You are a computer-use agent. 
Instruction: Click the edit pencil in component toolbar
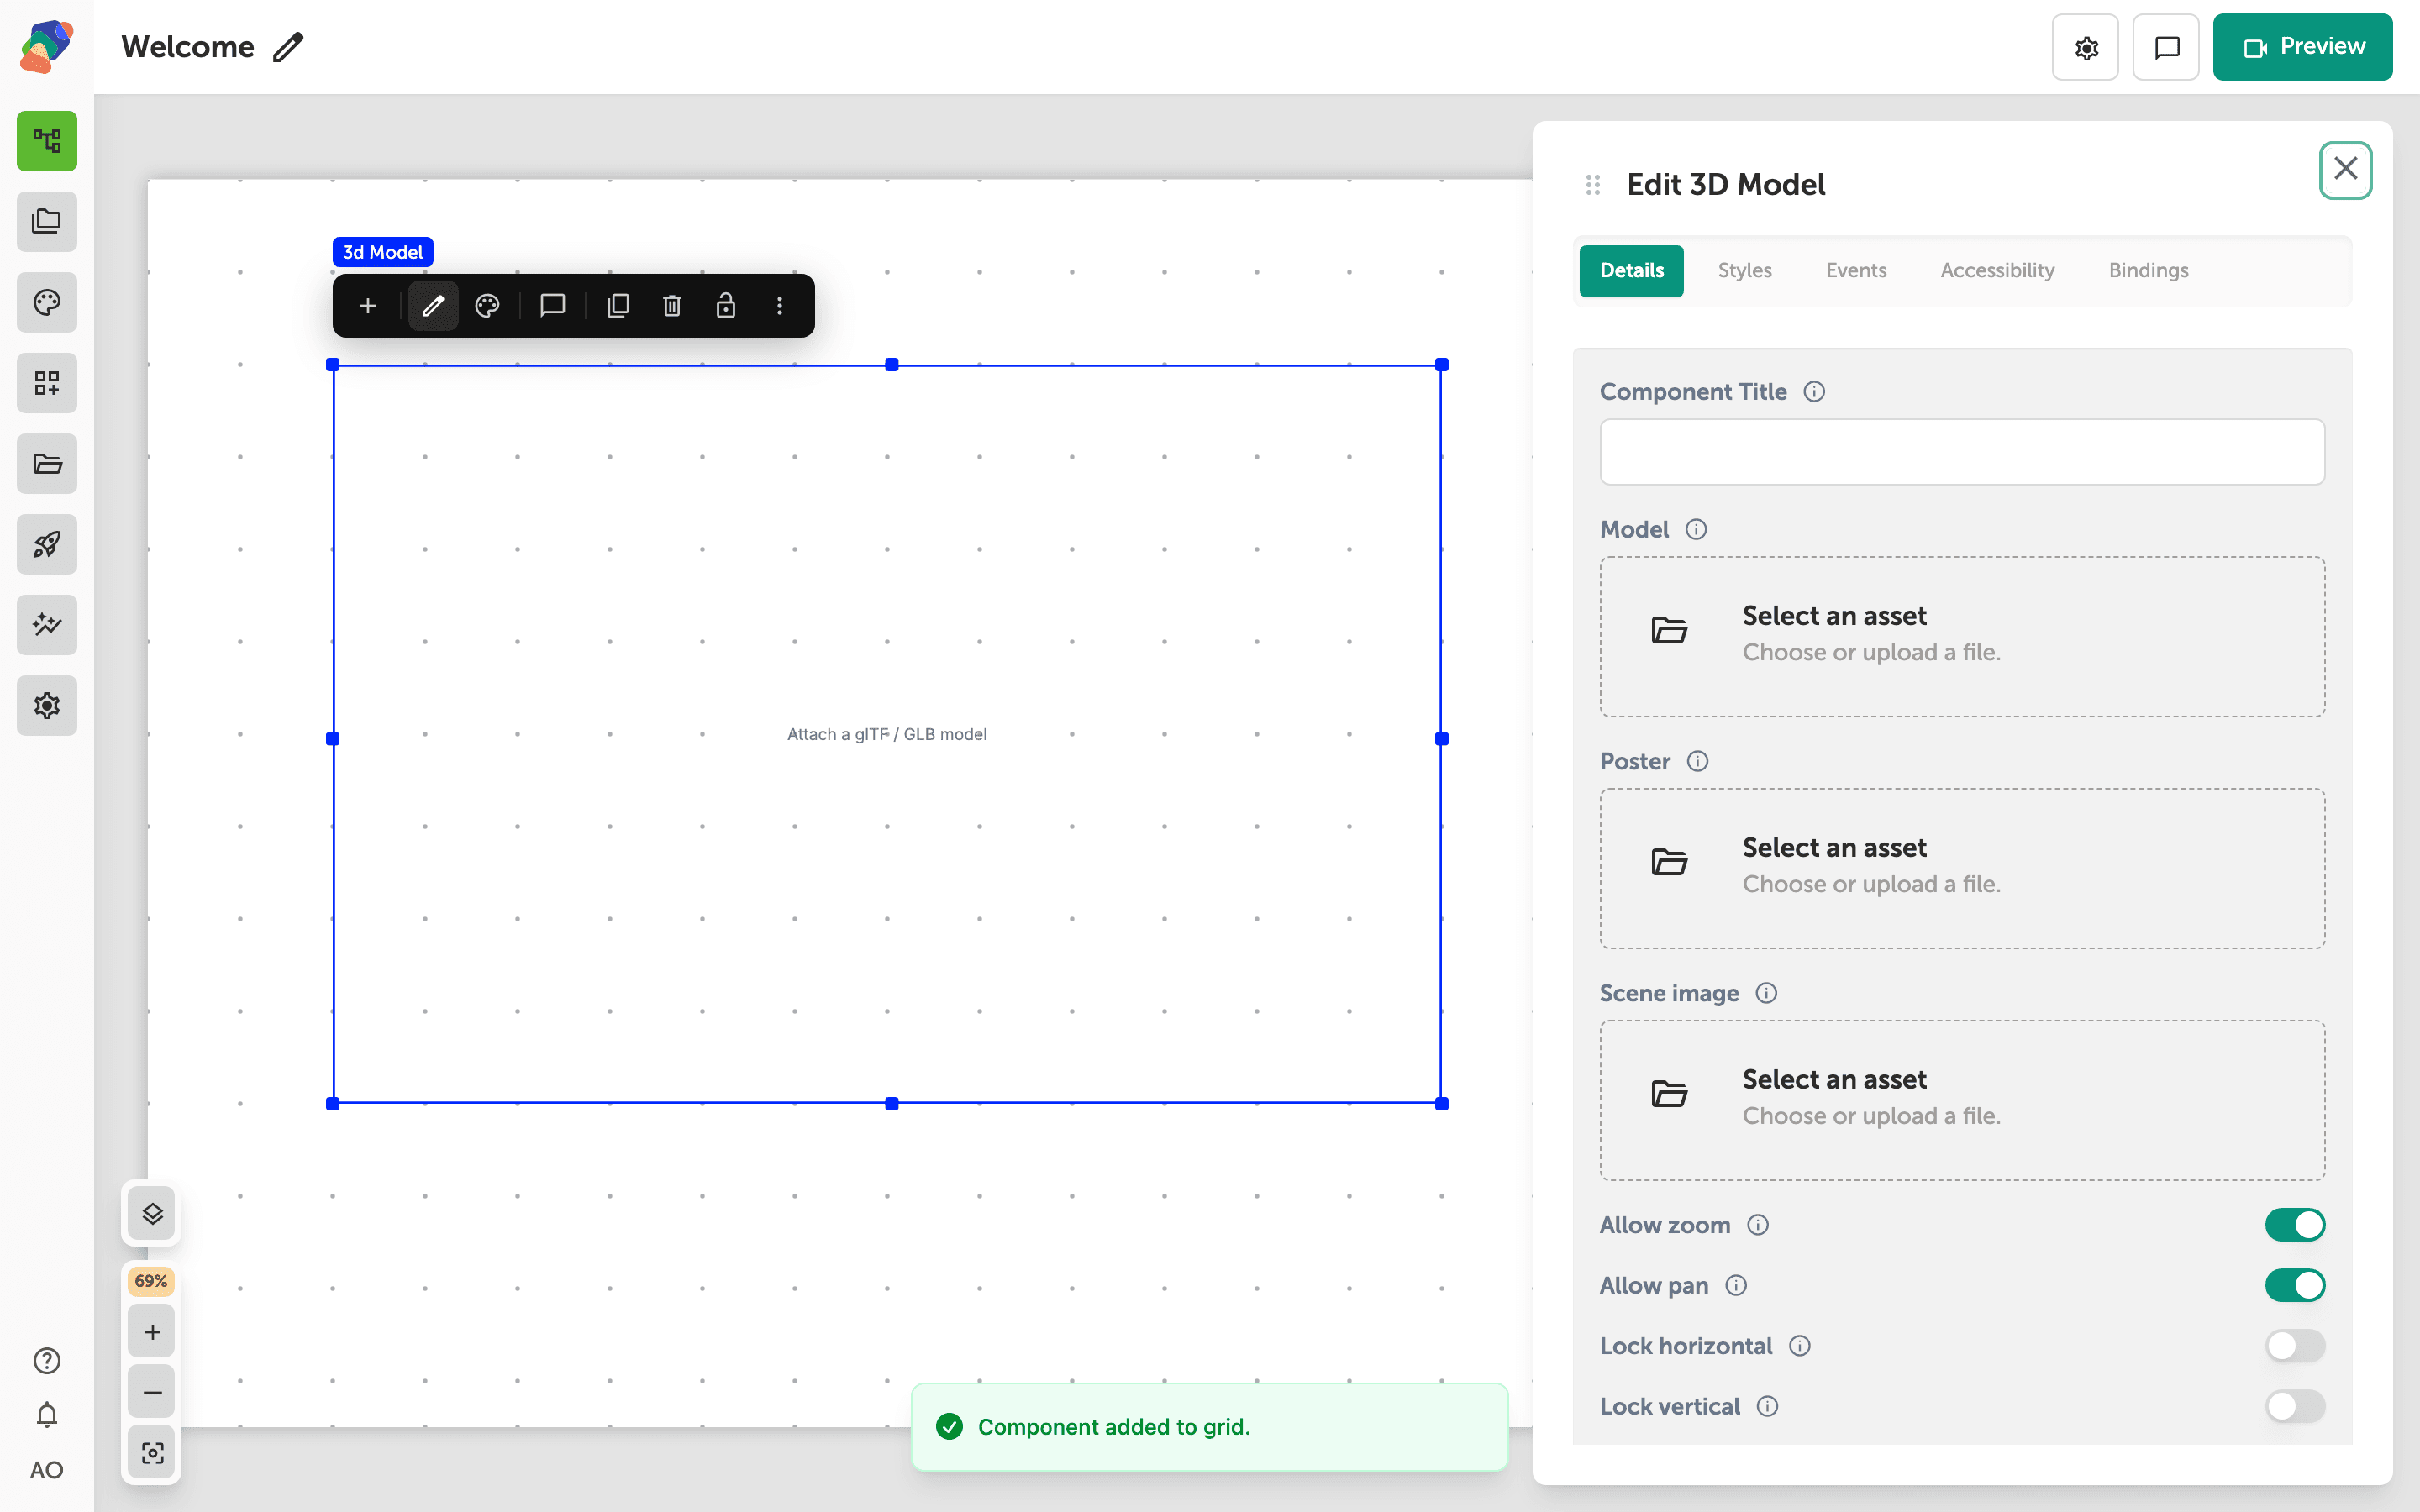[433, 306]
